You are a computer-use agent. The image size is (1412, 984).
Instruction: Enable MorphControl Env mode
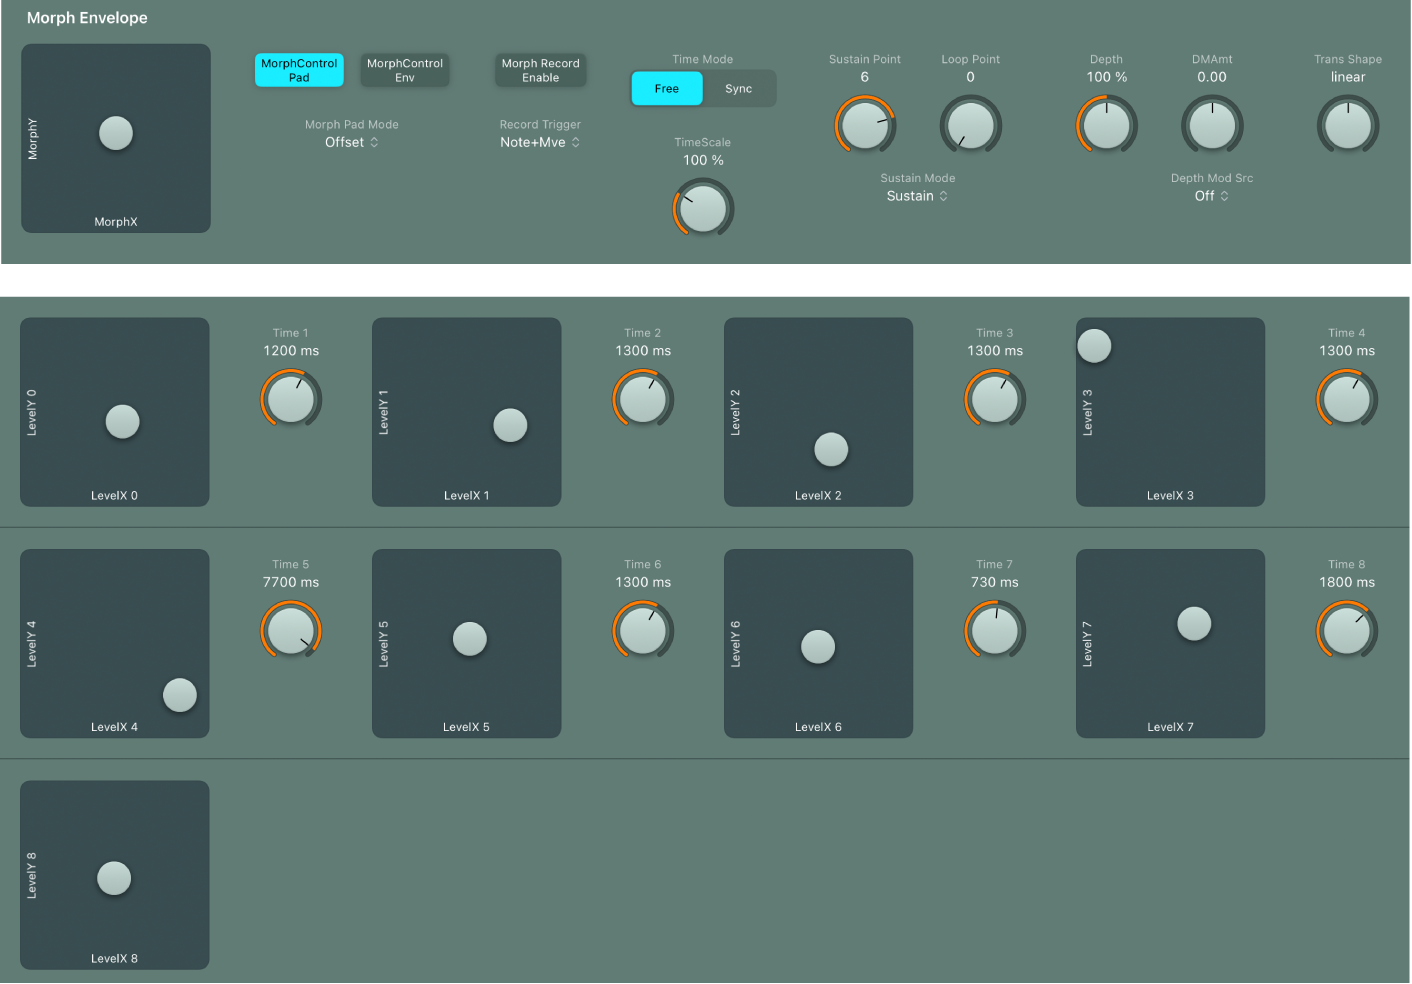click(x=404, y=70)
